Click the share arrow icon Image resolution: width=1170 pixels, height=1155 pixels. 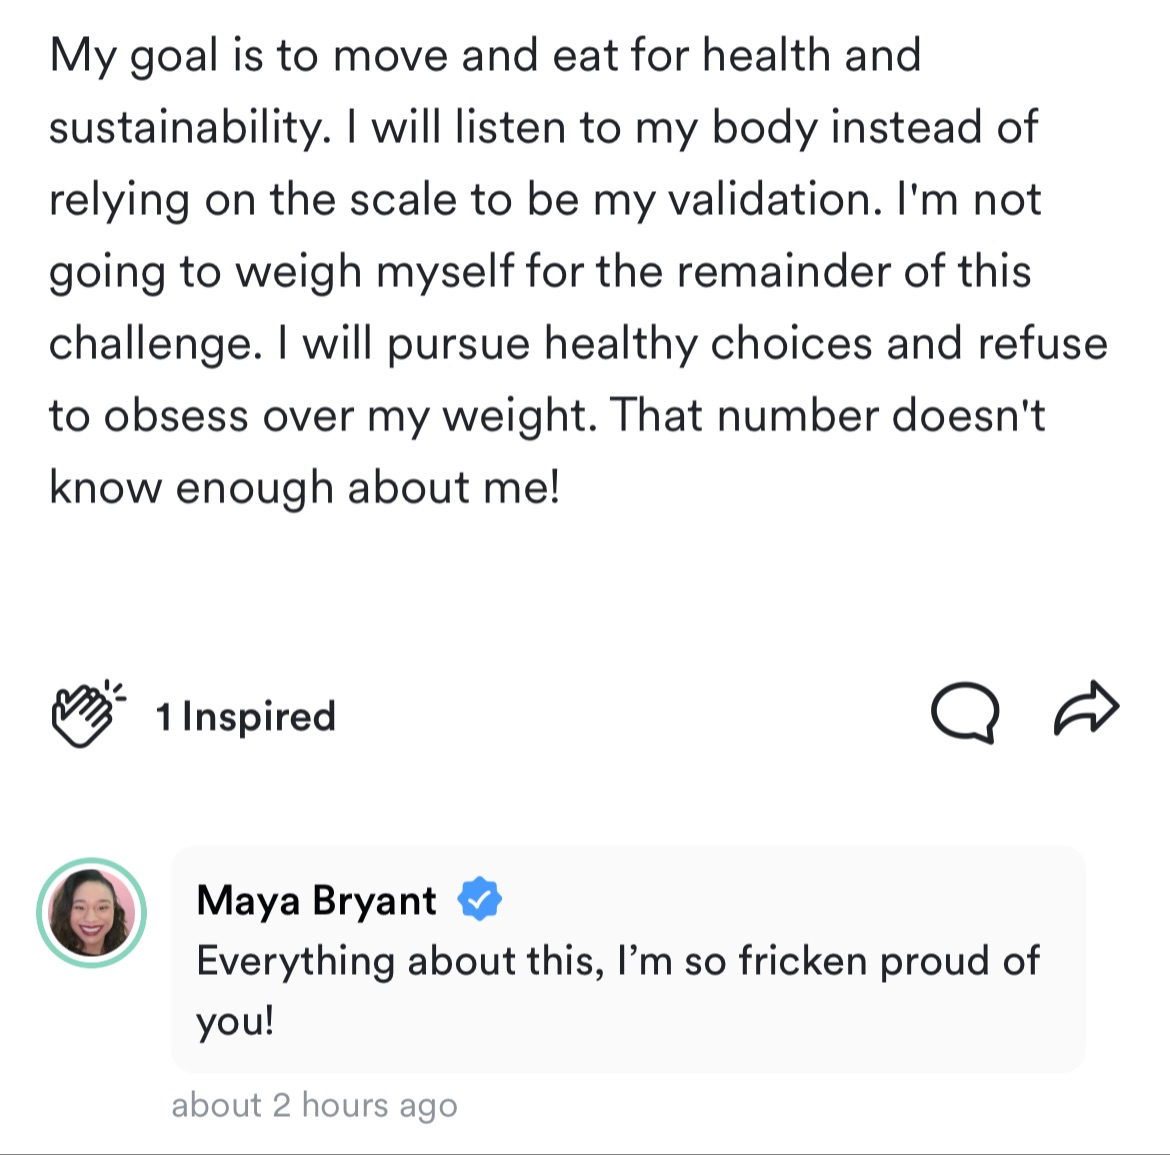(1087, 709)
